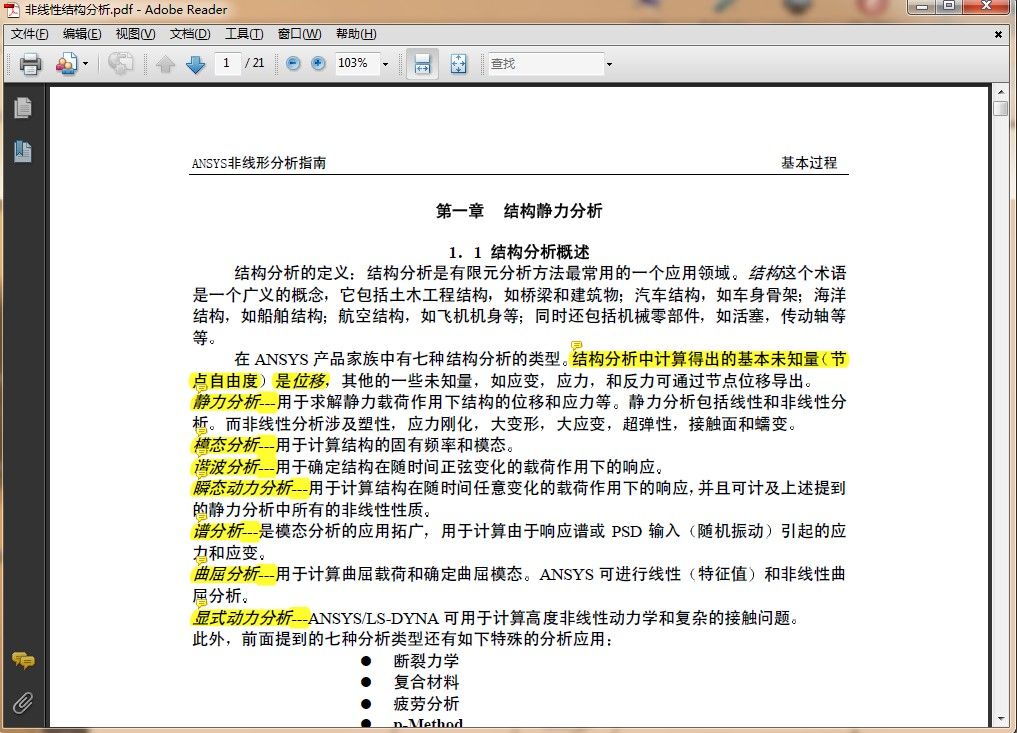This screenshot has height=733, width=1017.
Task: Toggle the fit full page view mode
Action: pyautogui.click(x=458, y=64)
